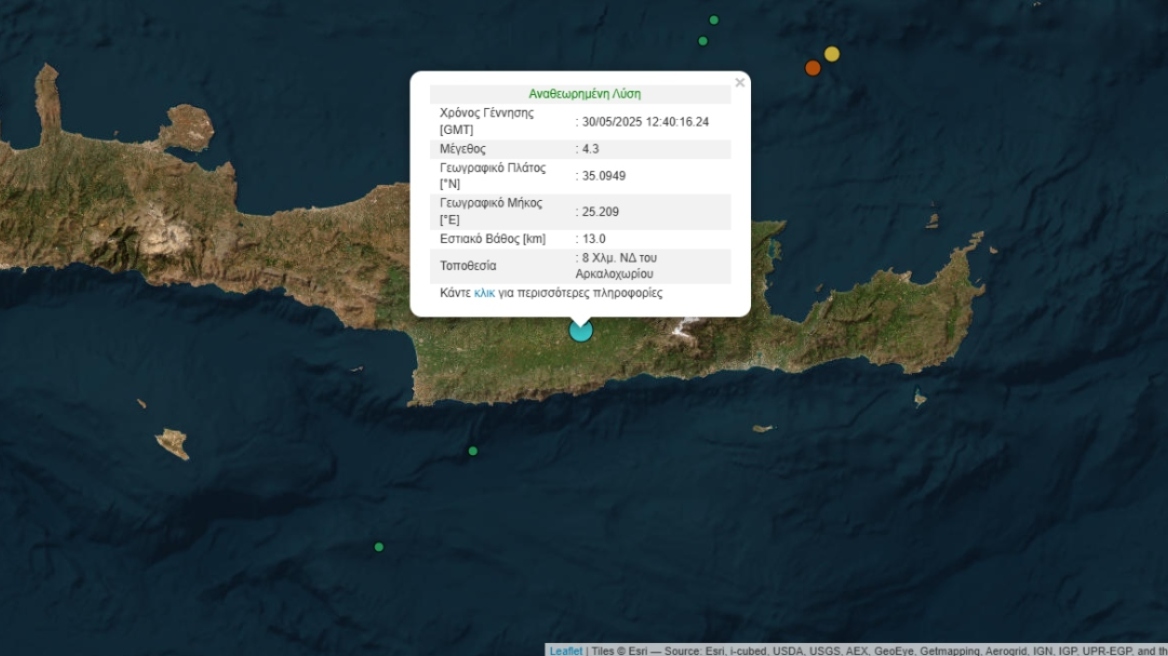This screenshot has width=1168, height=656.
Task: Select the yellow earthquake marker
Action: tap(832, 54)
